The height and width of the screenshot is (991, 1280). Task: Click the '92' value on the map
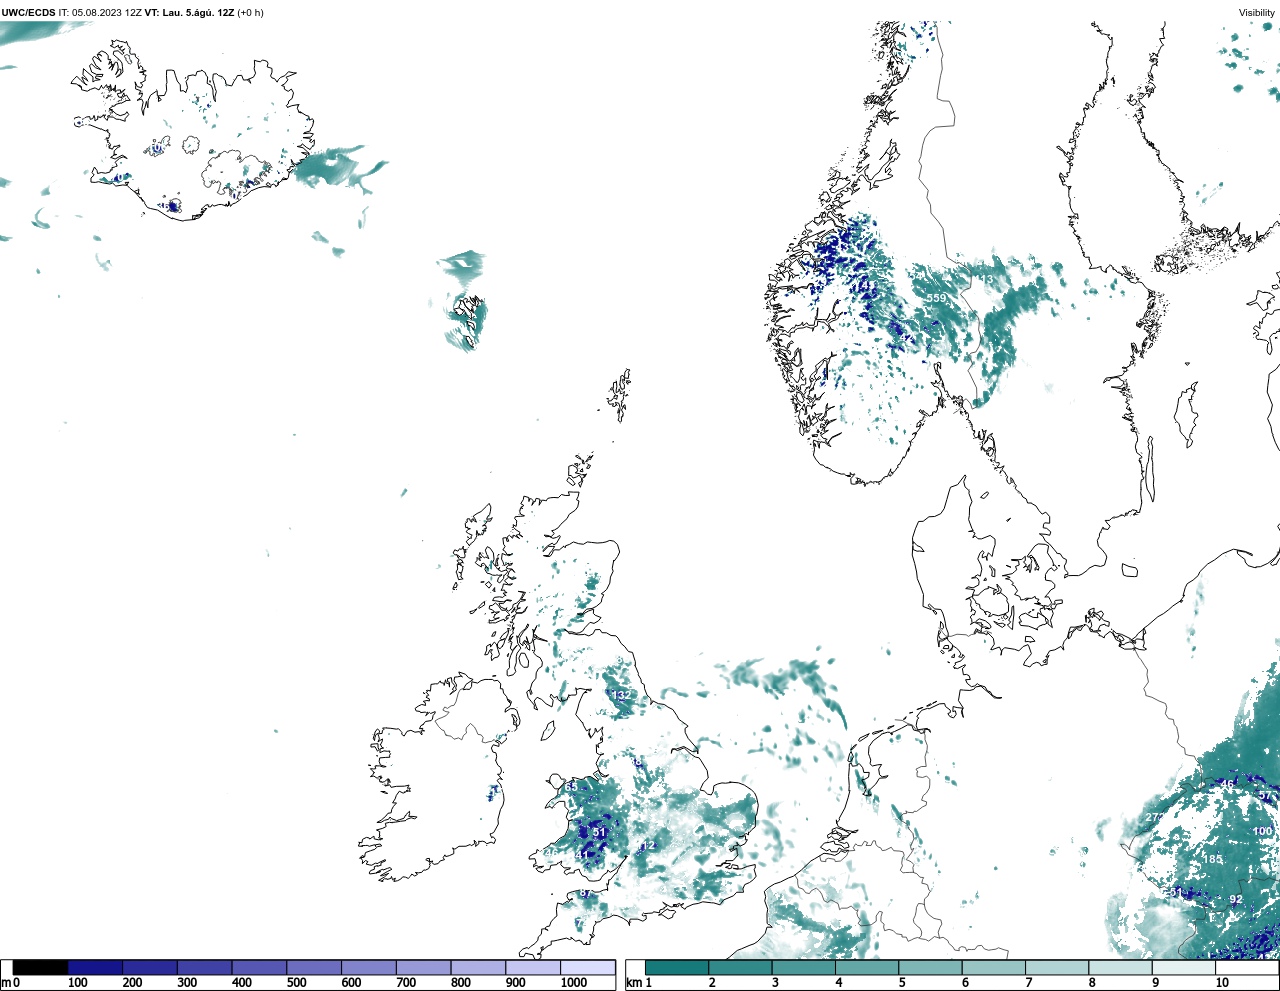tap(1236, 899)
